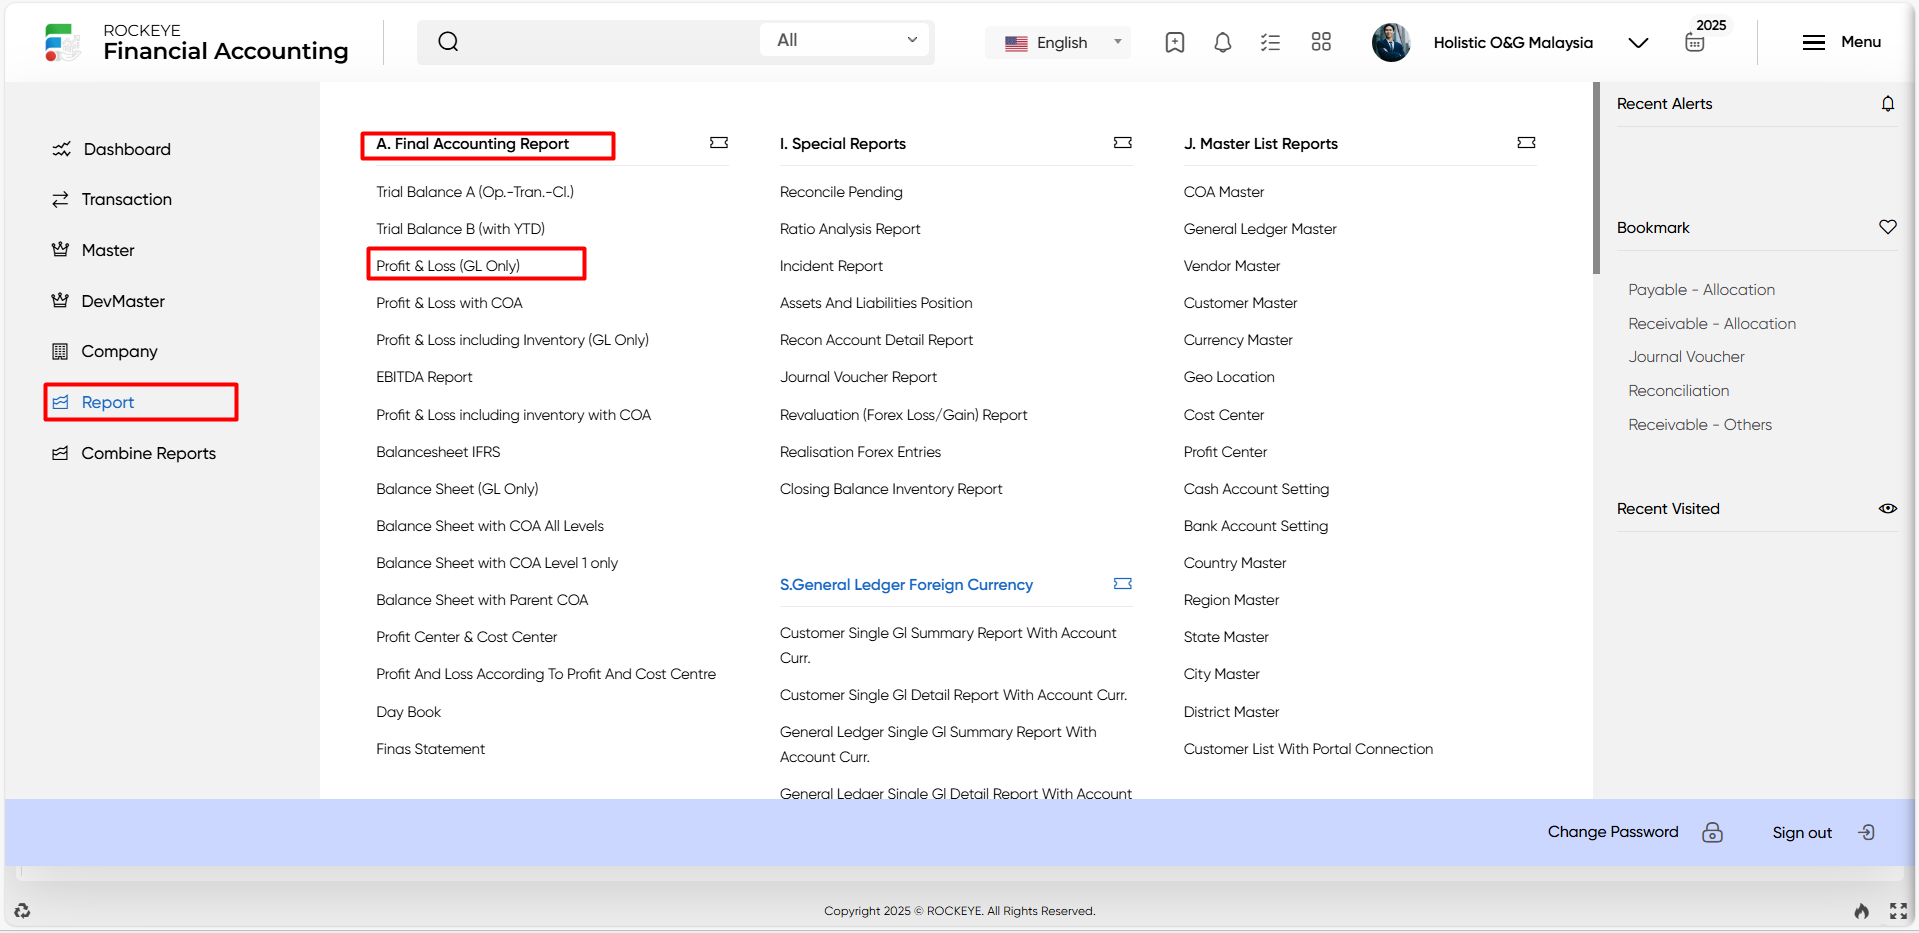Click the Sign out arrow icon
Viewport: 1919px width, 933px height.
1867,832
